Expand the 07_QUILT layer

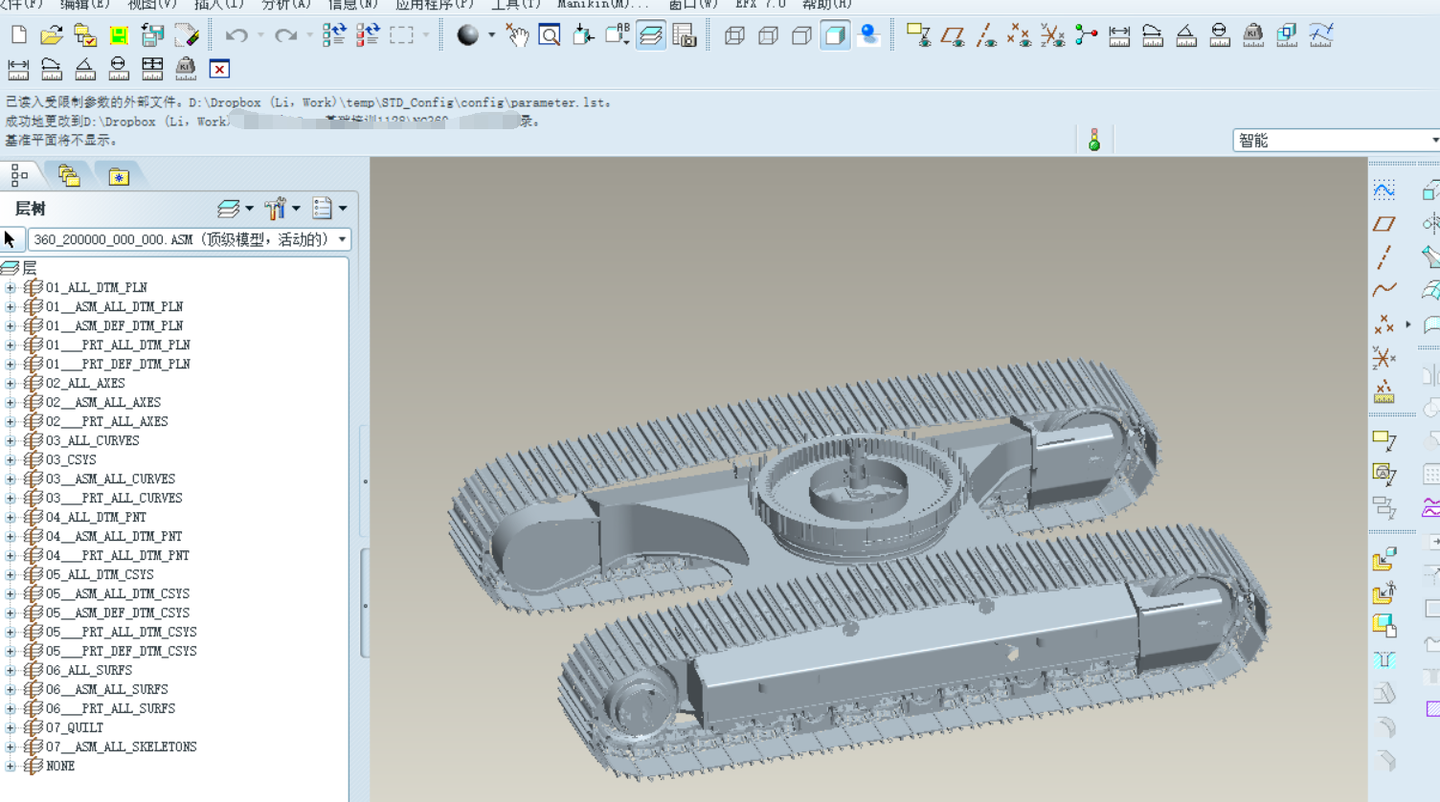[x=10, y=728]
